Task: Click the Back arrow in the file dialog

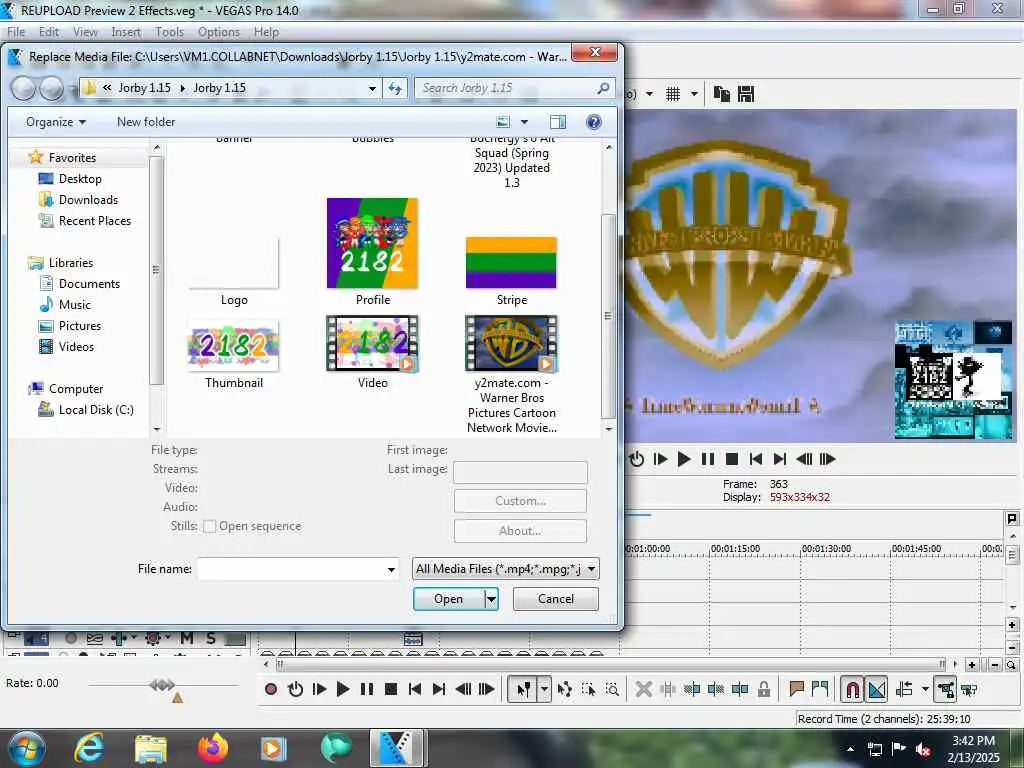Action: [24, 88]
